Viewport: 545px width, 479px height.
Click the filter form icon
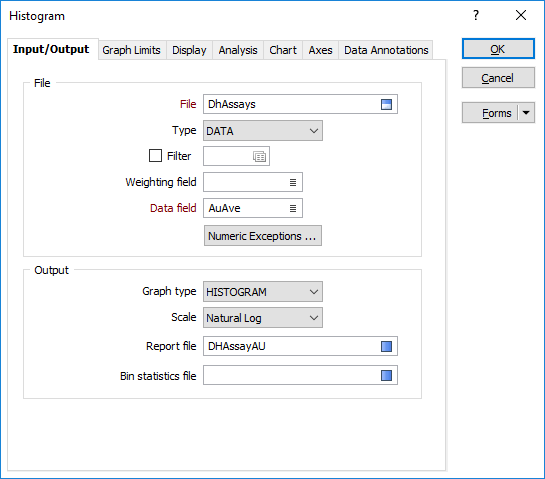(x=259, y=156)
